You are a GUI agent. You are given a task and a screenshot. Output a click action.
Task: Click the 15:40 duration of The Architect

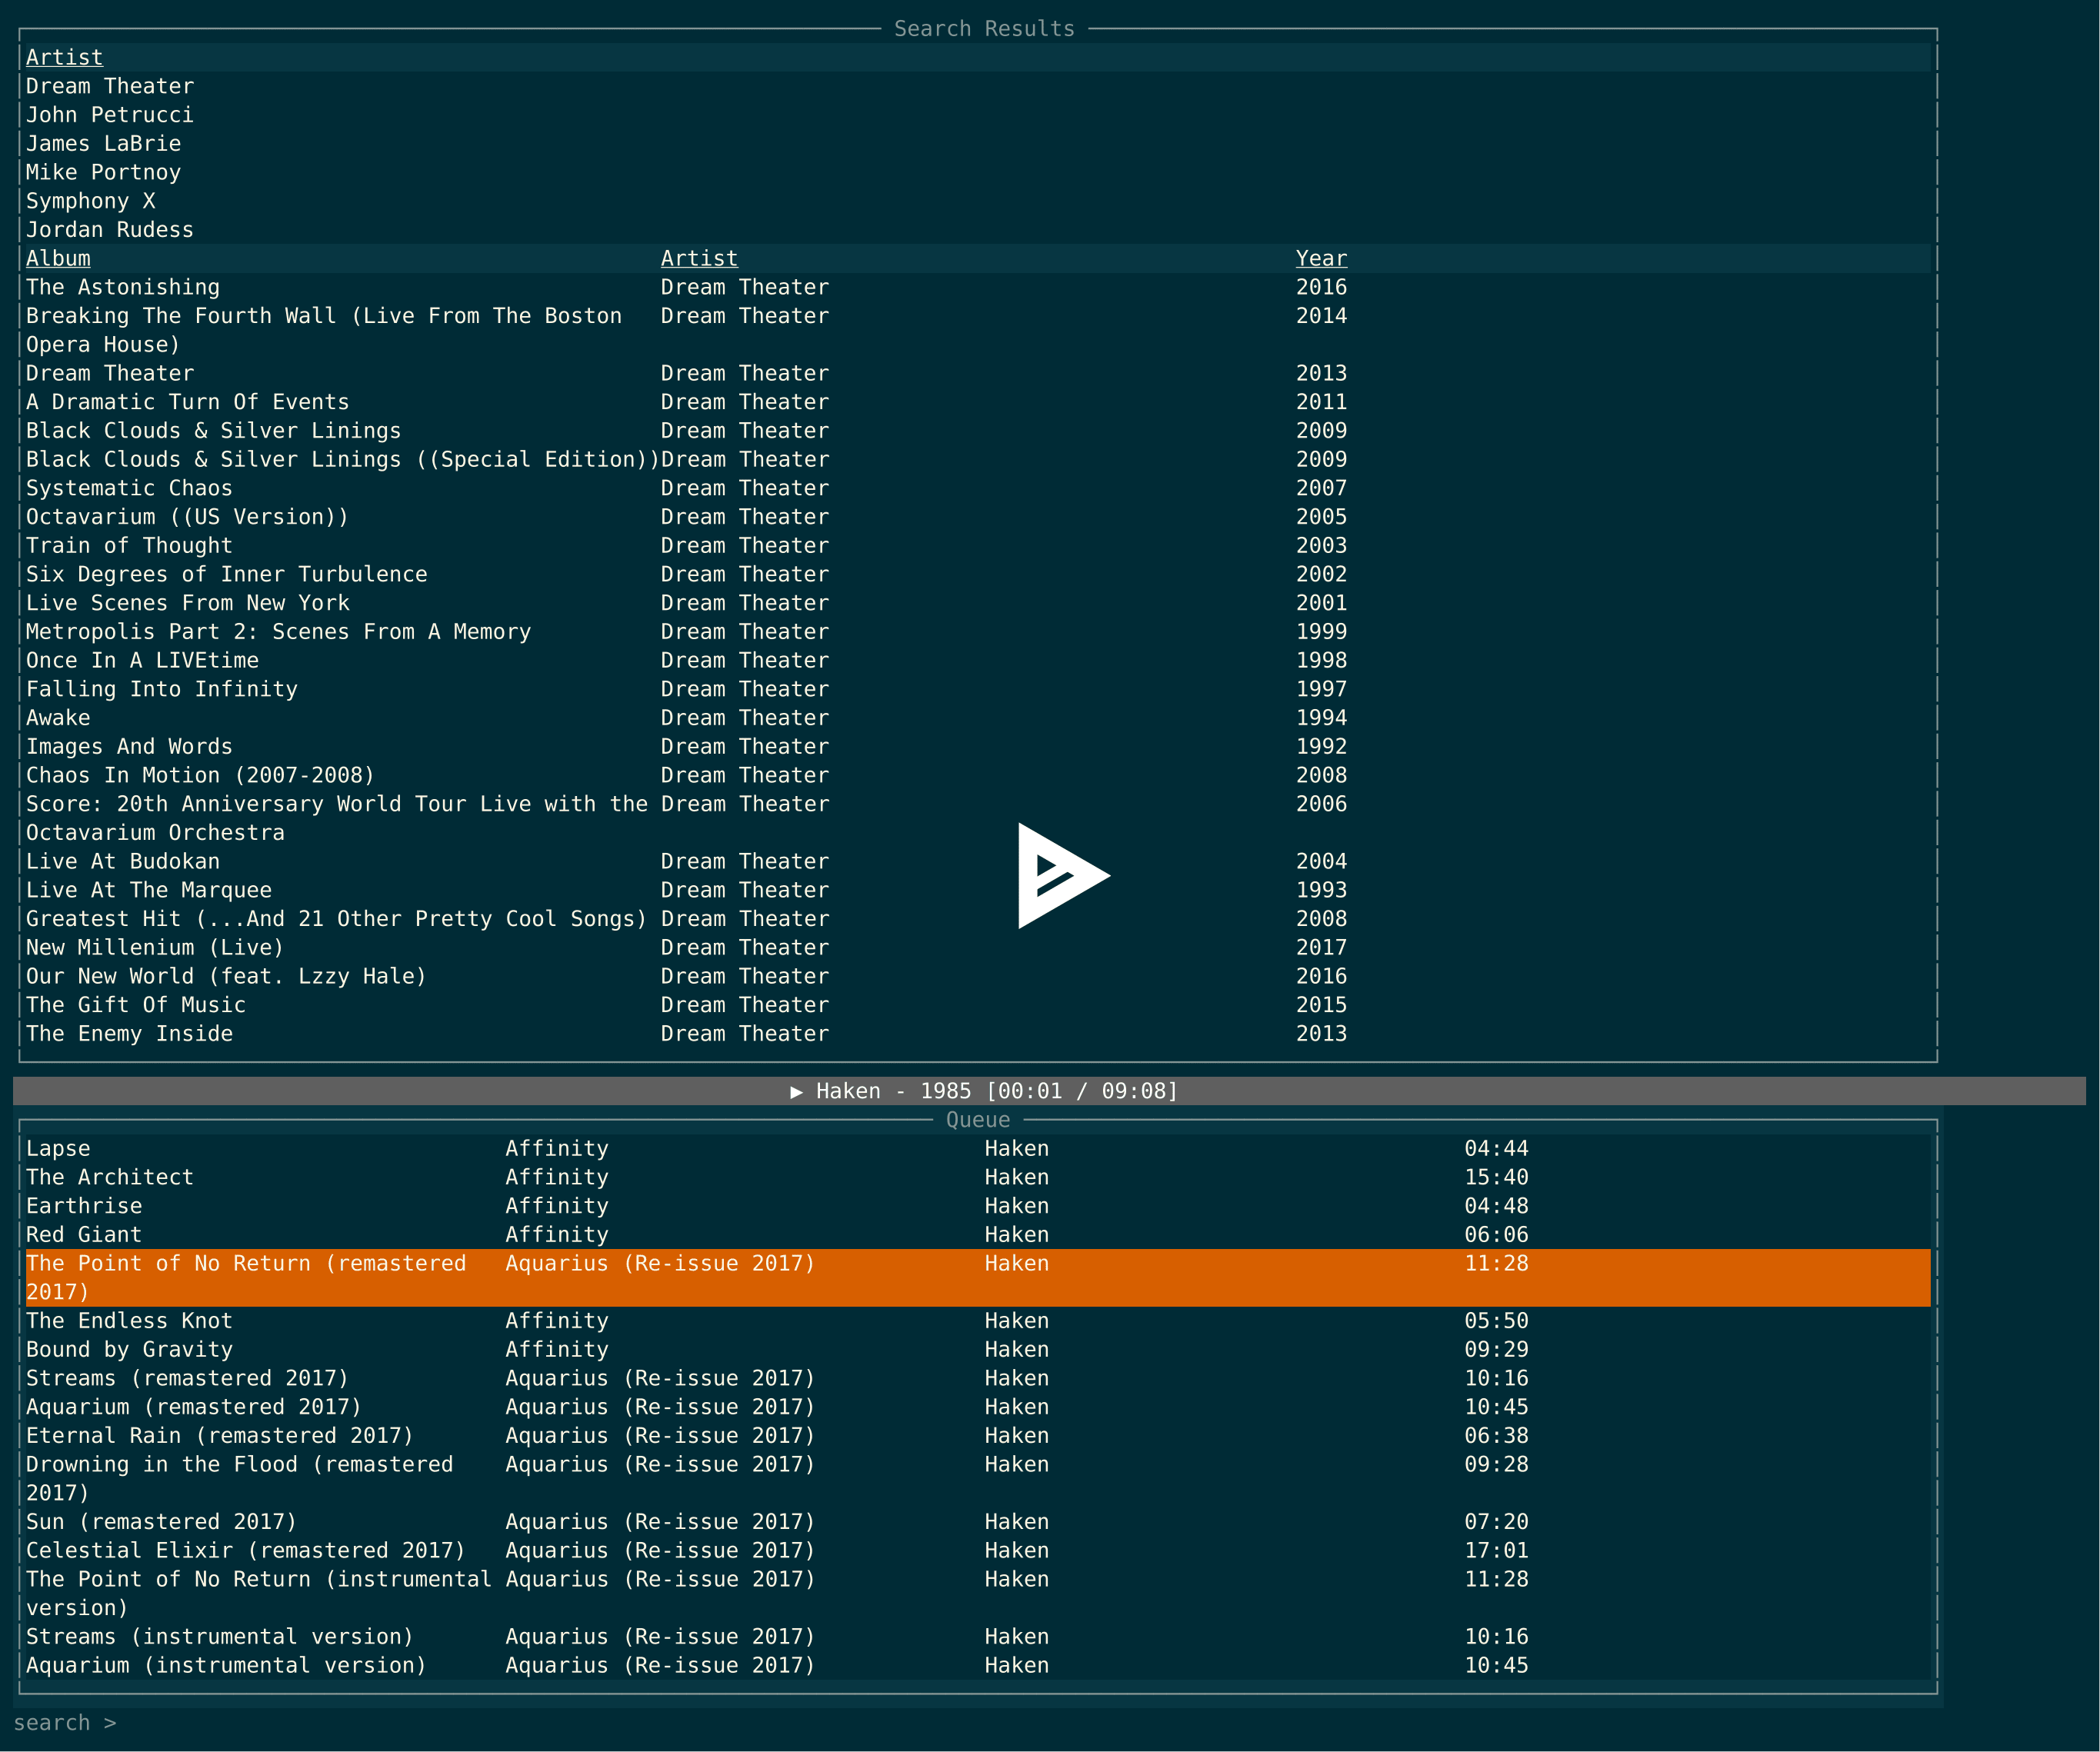click(x=1497, y=1177)
